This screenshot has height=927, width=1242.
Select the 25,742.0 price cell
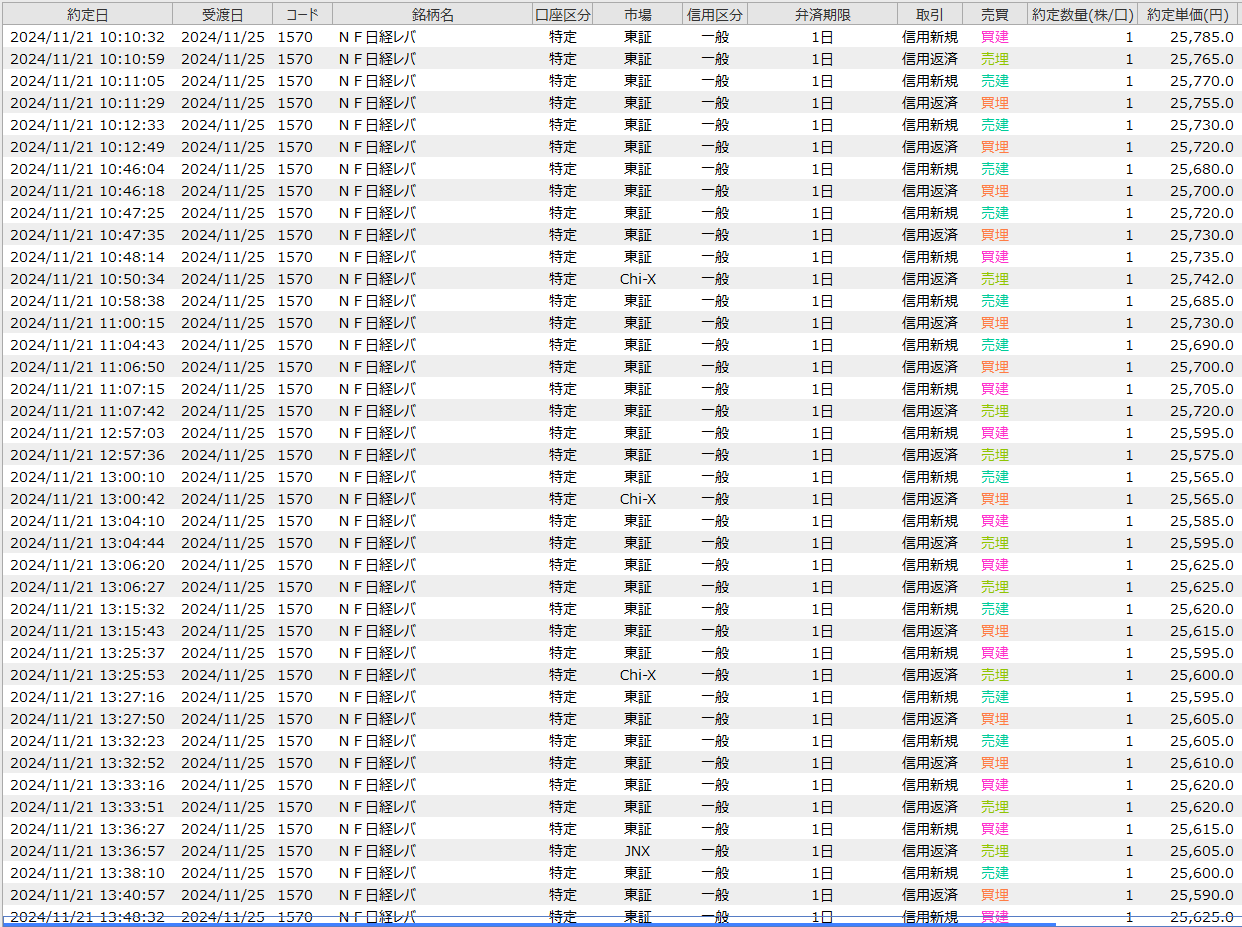[1201, 279]
